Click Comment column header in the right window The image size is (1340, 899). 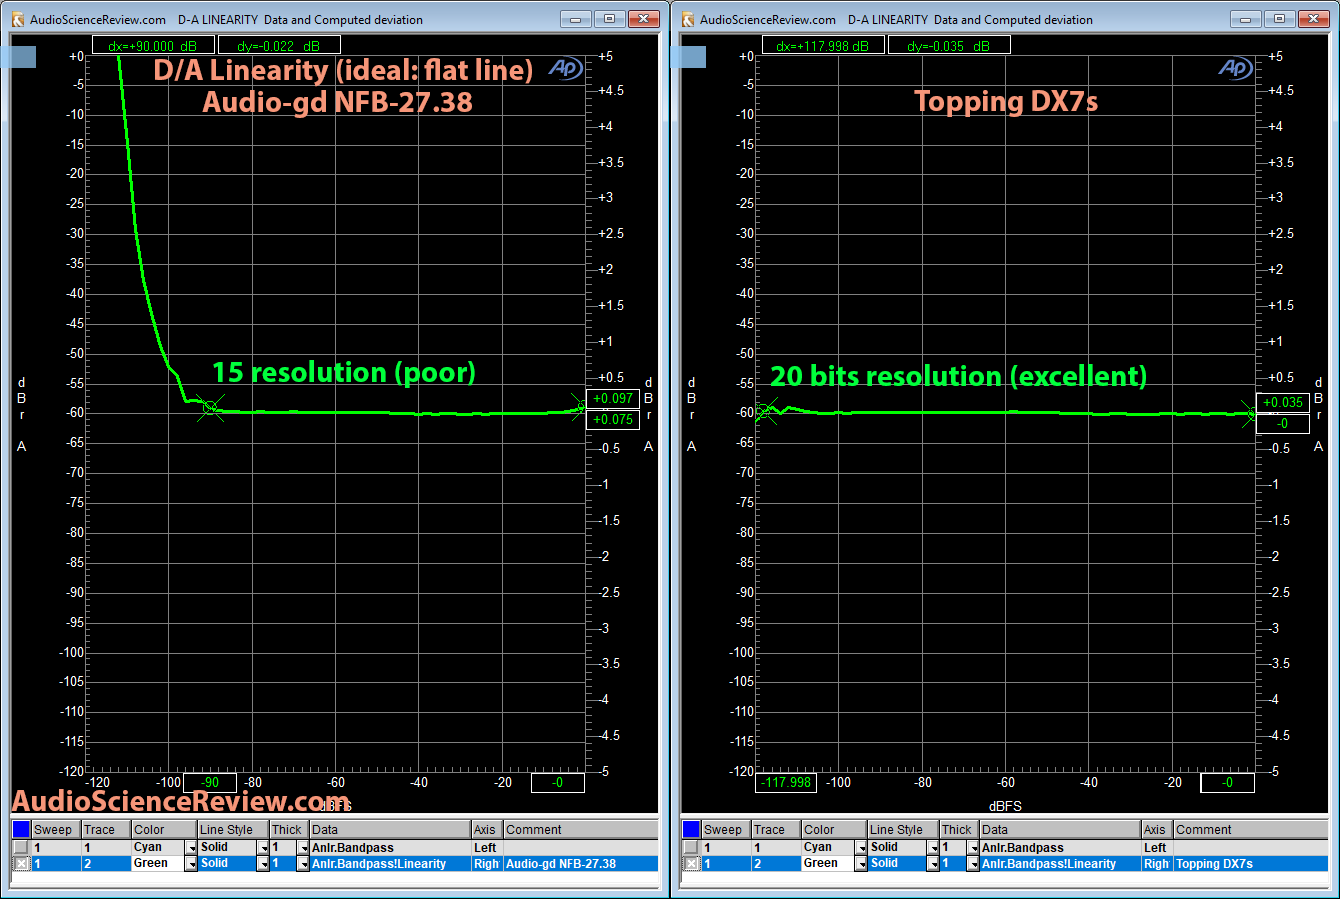click(1251, 829)
